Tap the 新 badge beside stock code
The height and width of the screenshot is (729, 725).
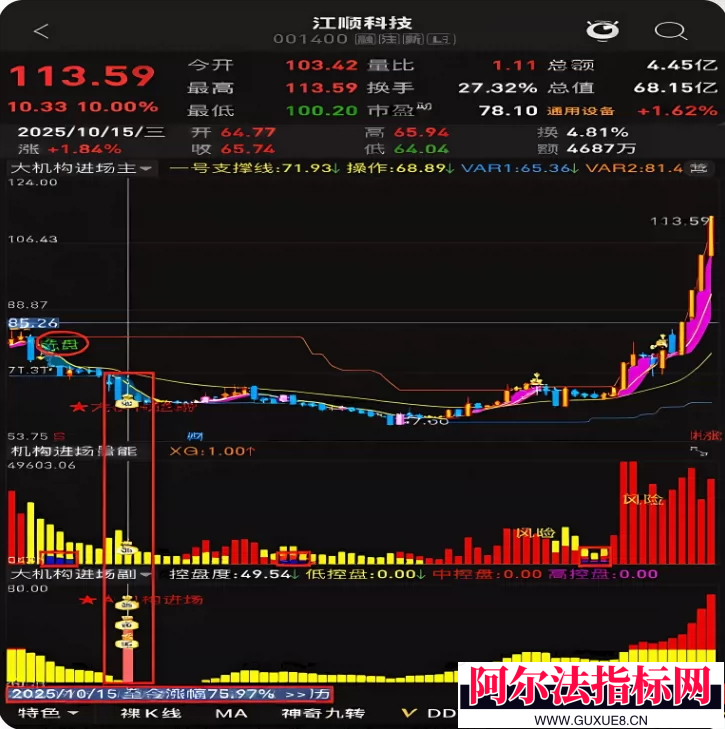tap(413, 39)
